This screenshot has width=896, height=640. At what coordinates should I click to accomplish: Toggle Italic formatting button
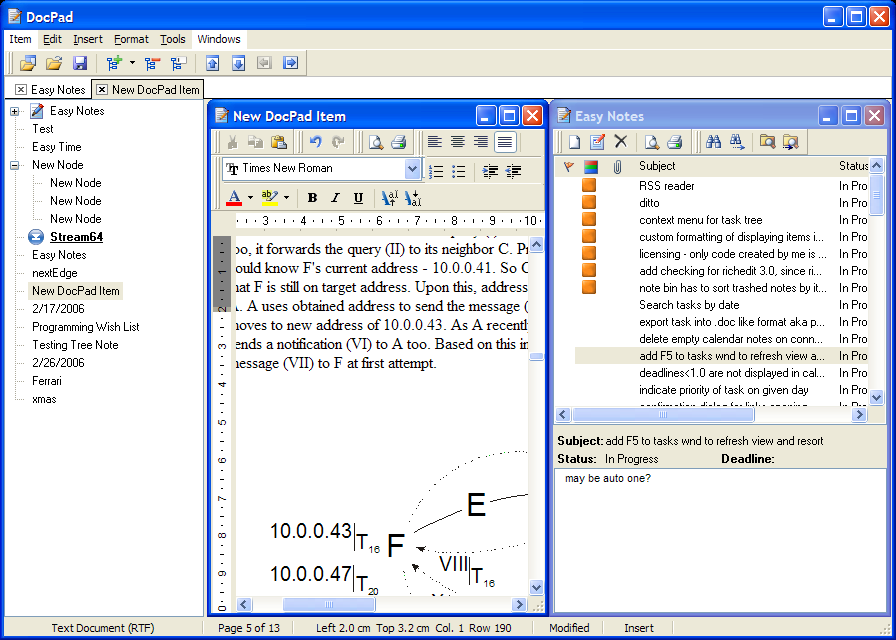coord(335,198)
